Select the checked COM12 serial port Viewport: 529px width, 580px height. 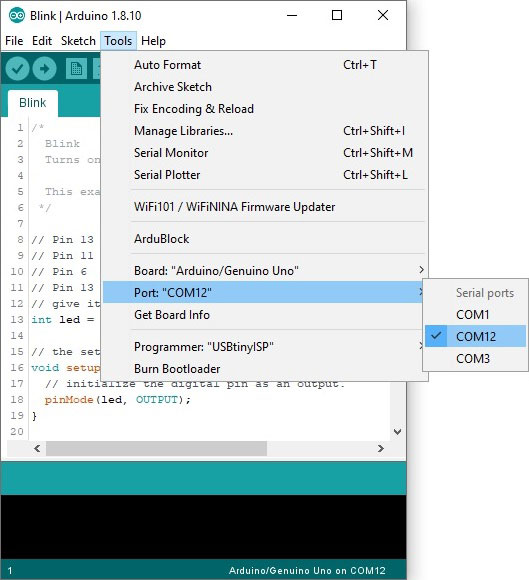coord(475,336)
